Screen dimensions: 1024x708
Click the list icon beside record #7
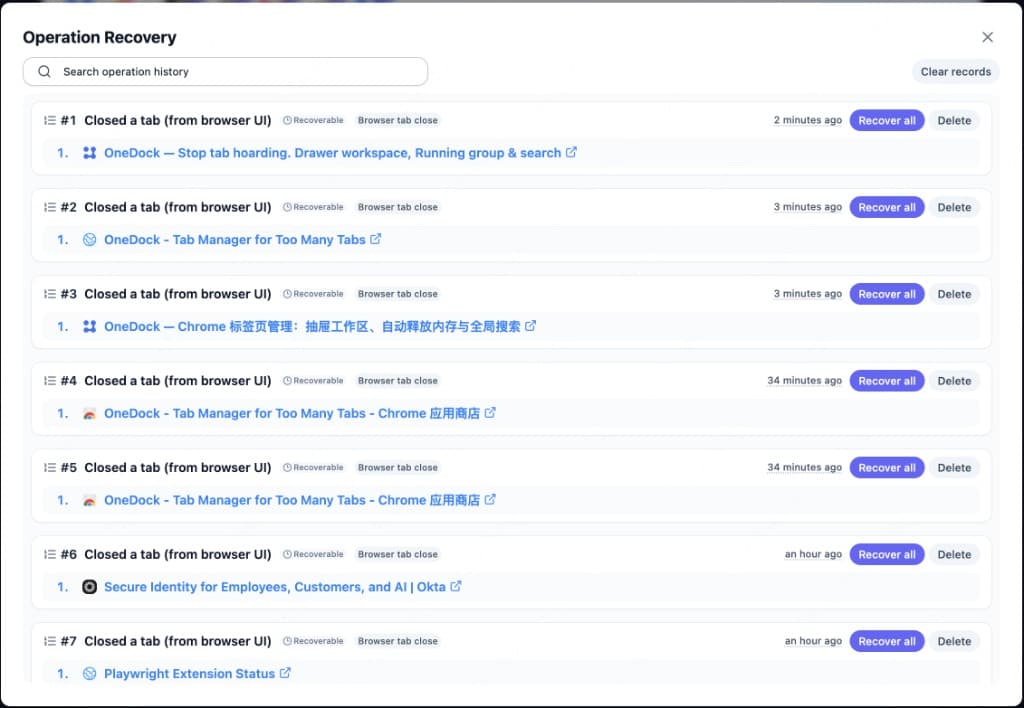pyautogui.click(x=50, y=641)
